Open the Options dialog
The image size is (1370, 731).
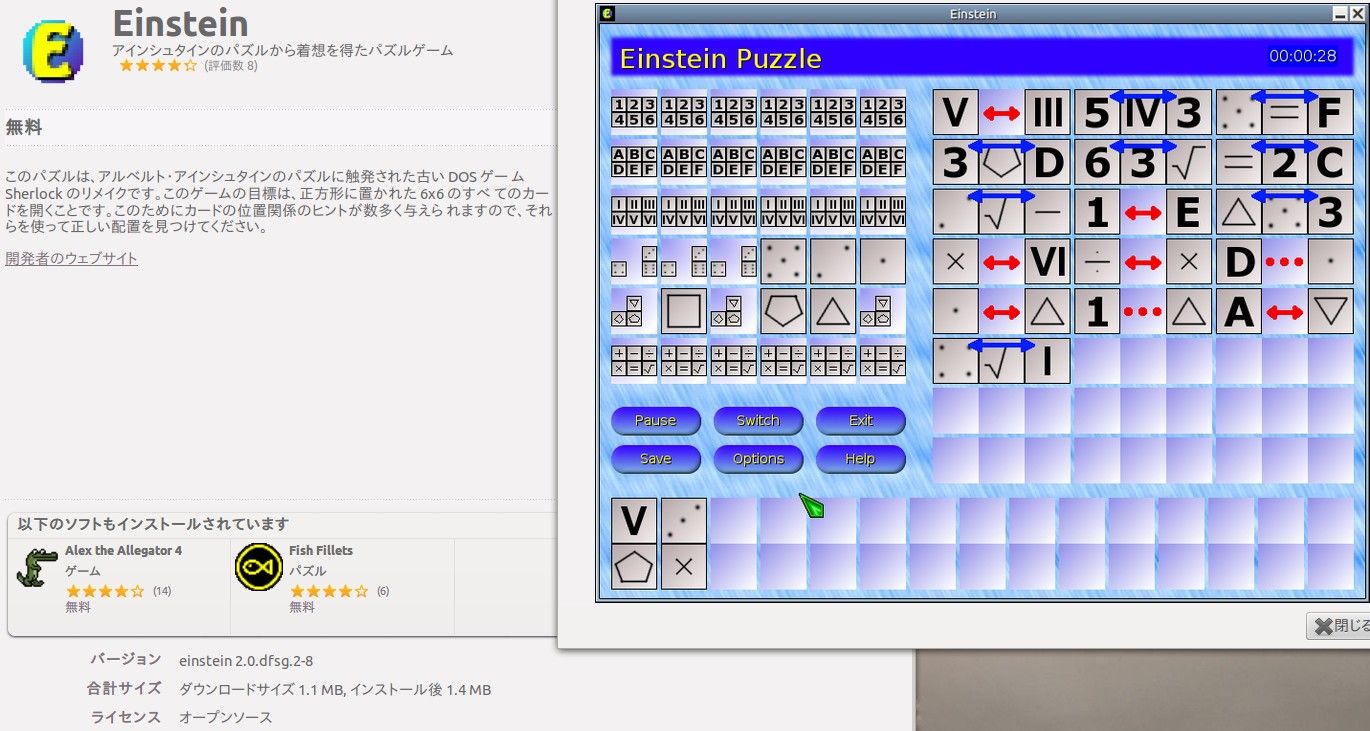point(758,458)
